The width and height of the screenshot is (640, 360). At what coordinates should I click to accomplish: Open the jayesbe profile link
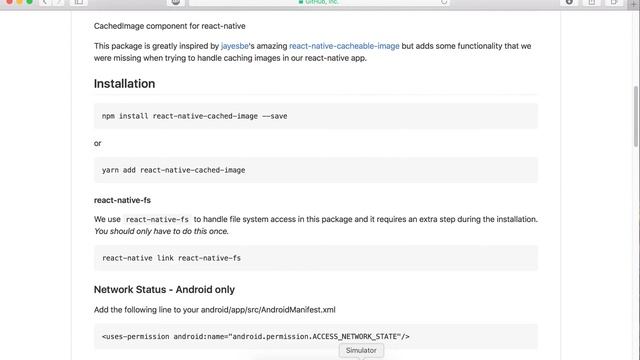click(234, 46)
